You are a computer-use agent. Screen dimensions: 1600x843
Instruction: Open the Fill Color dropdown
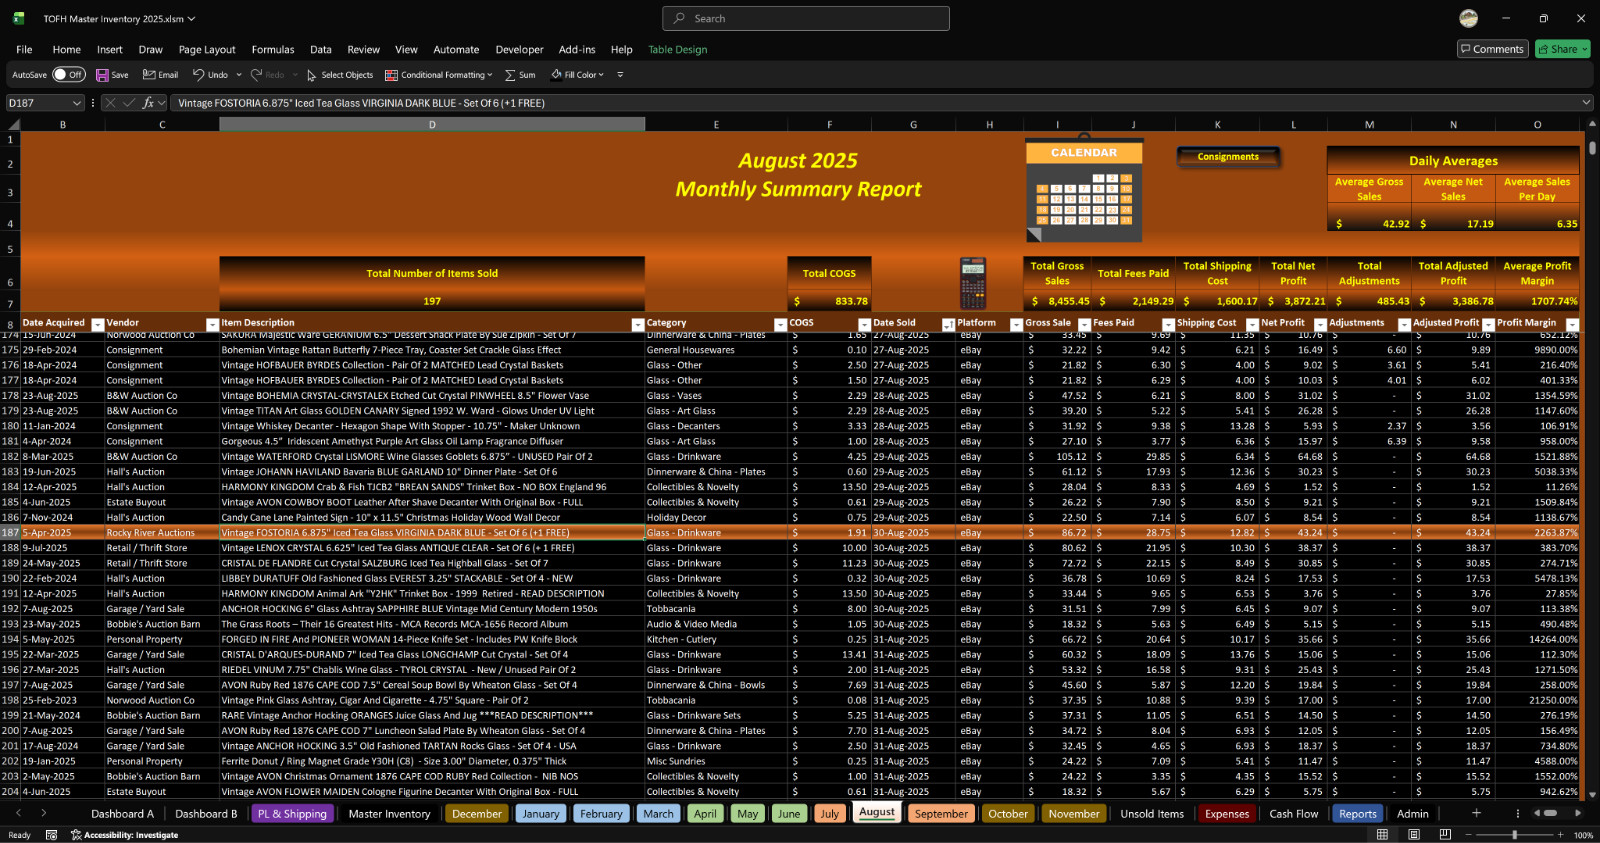click(x=600, y=75)
